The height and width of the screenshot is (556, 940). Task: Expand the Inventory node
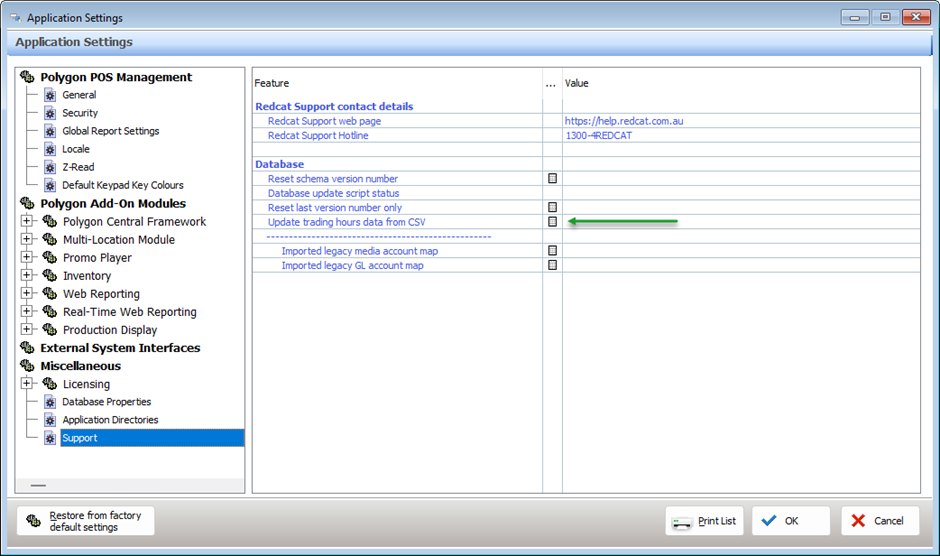(x=26, y=275)
